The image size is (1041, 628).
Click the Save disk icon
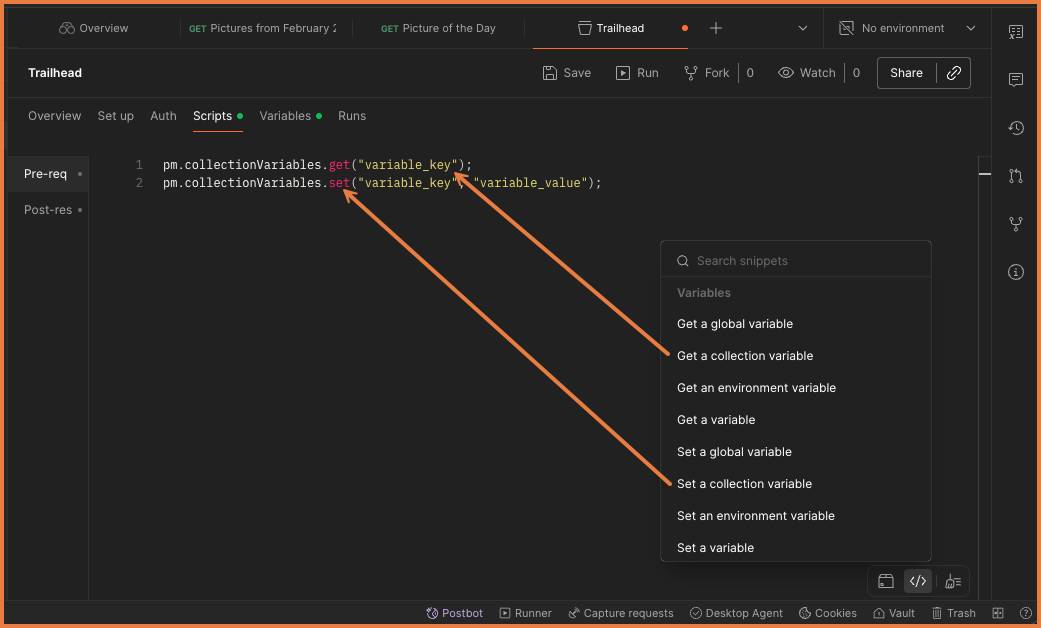coord(550,73)
